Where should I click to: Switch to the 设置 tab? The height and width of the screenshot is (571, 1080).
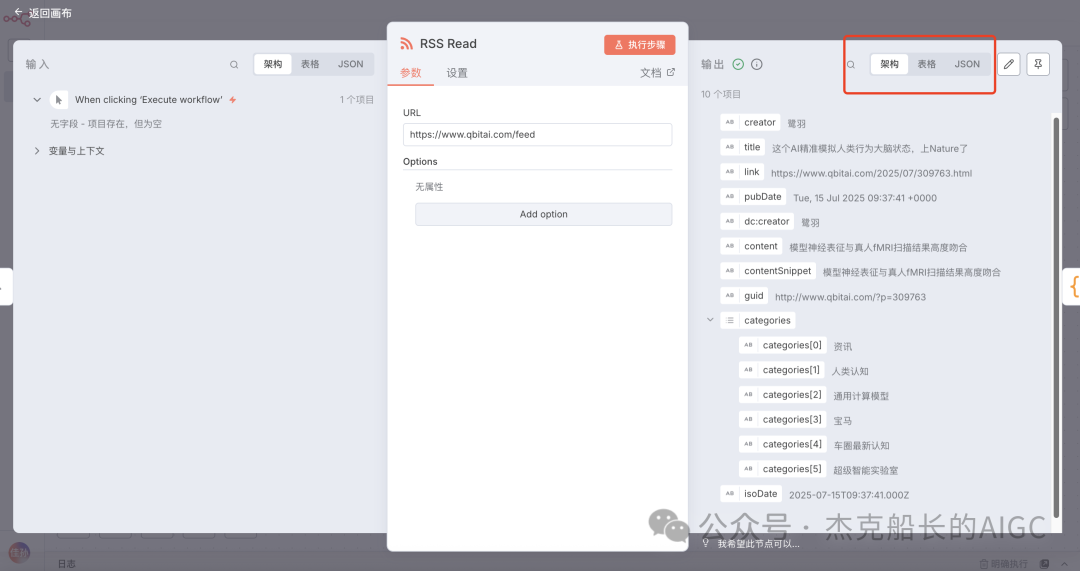[x=457, y=73]
